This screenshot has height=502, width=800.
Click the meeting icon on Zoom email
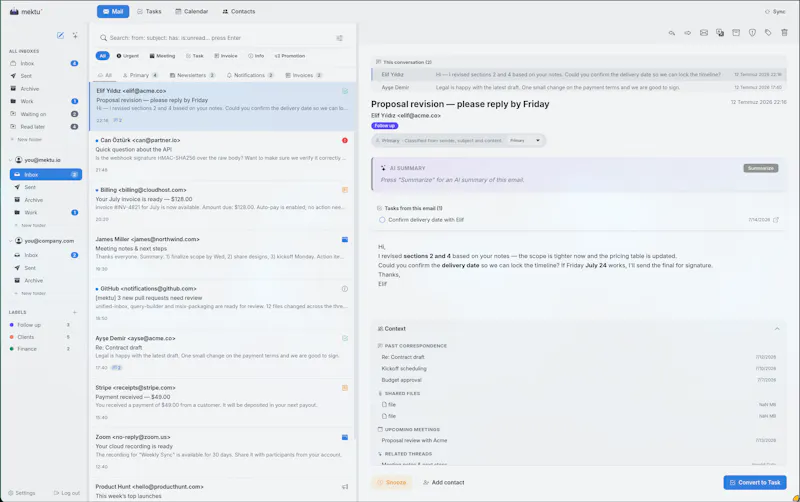[x=345, y=437]
